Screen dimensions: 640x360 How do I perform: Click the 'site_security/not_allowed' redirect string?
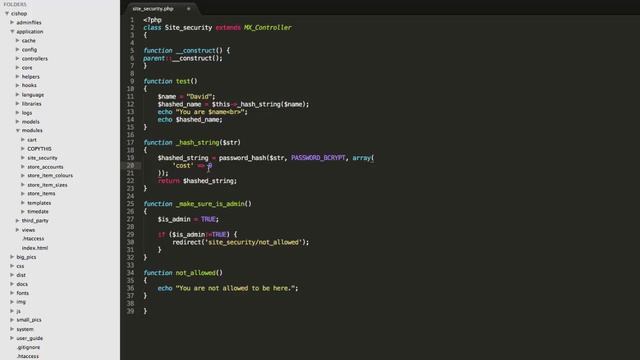coord(253,242)
